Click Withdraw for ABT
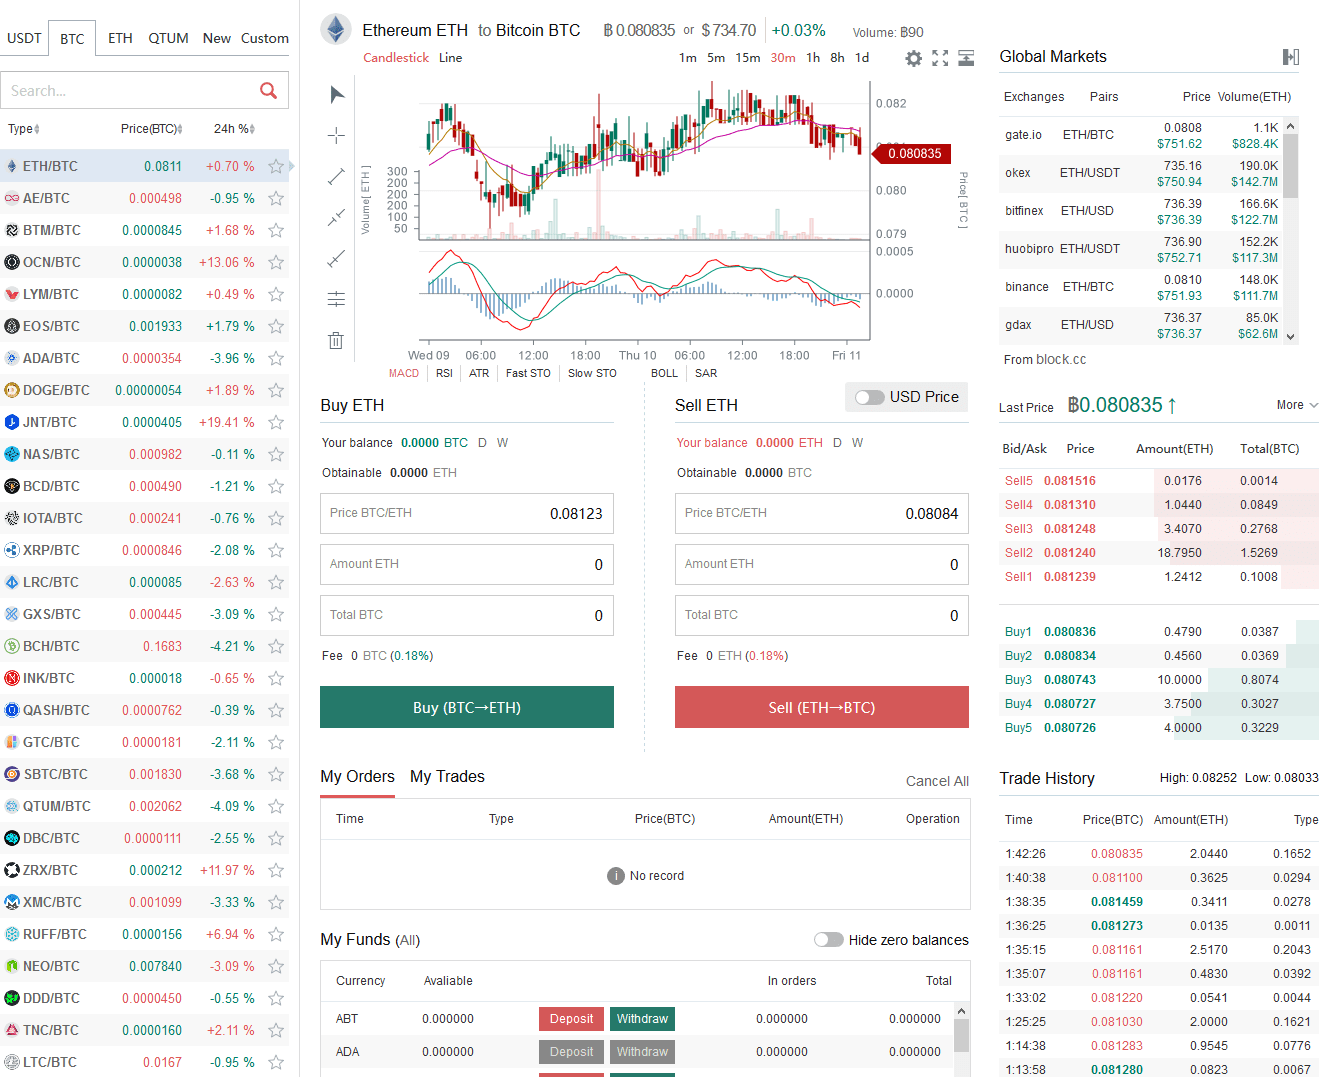Viewport: 1332px width, 1077px height. [x=642, y=1019]
